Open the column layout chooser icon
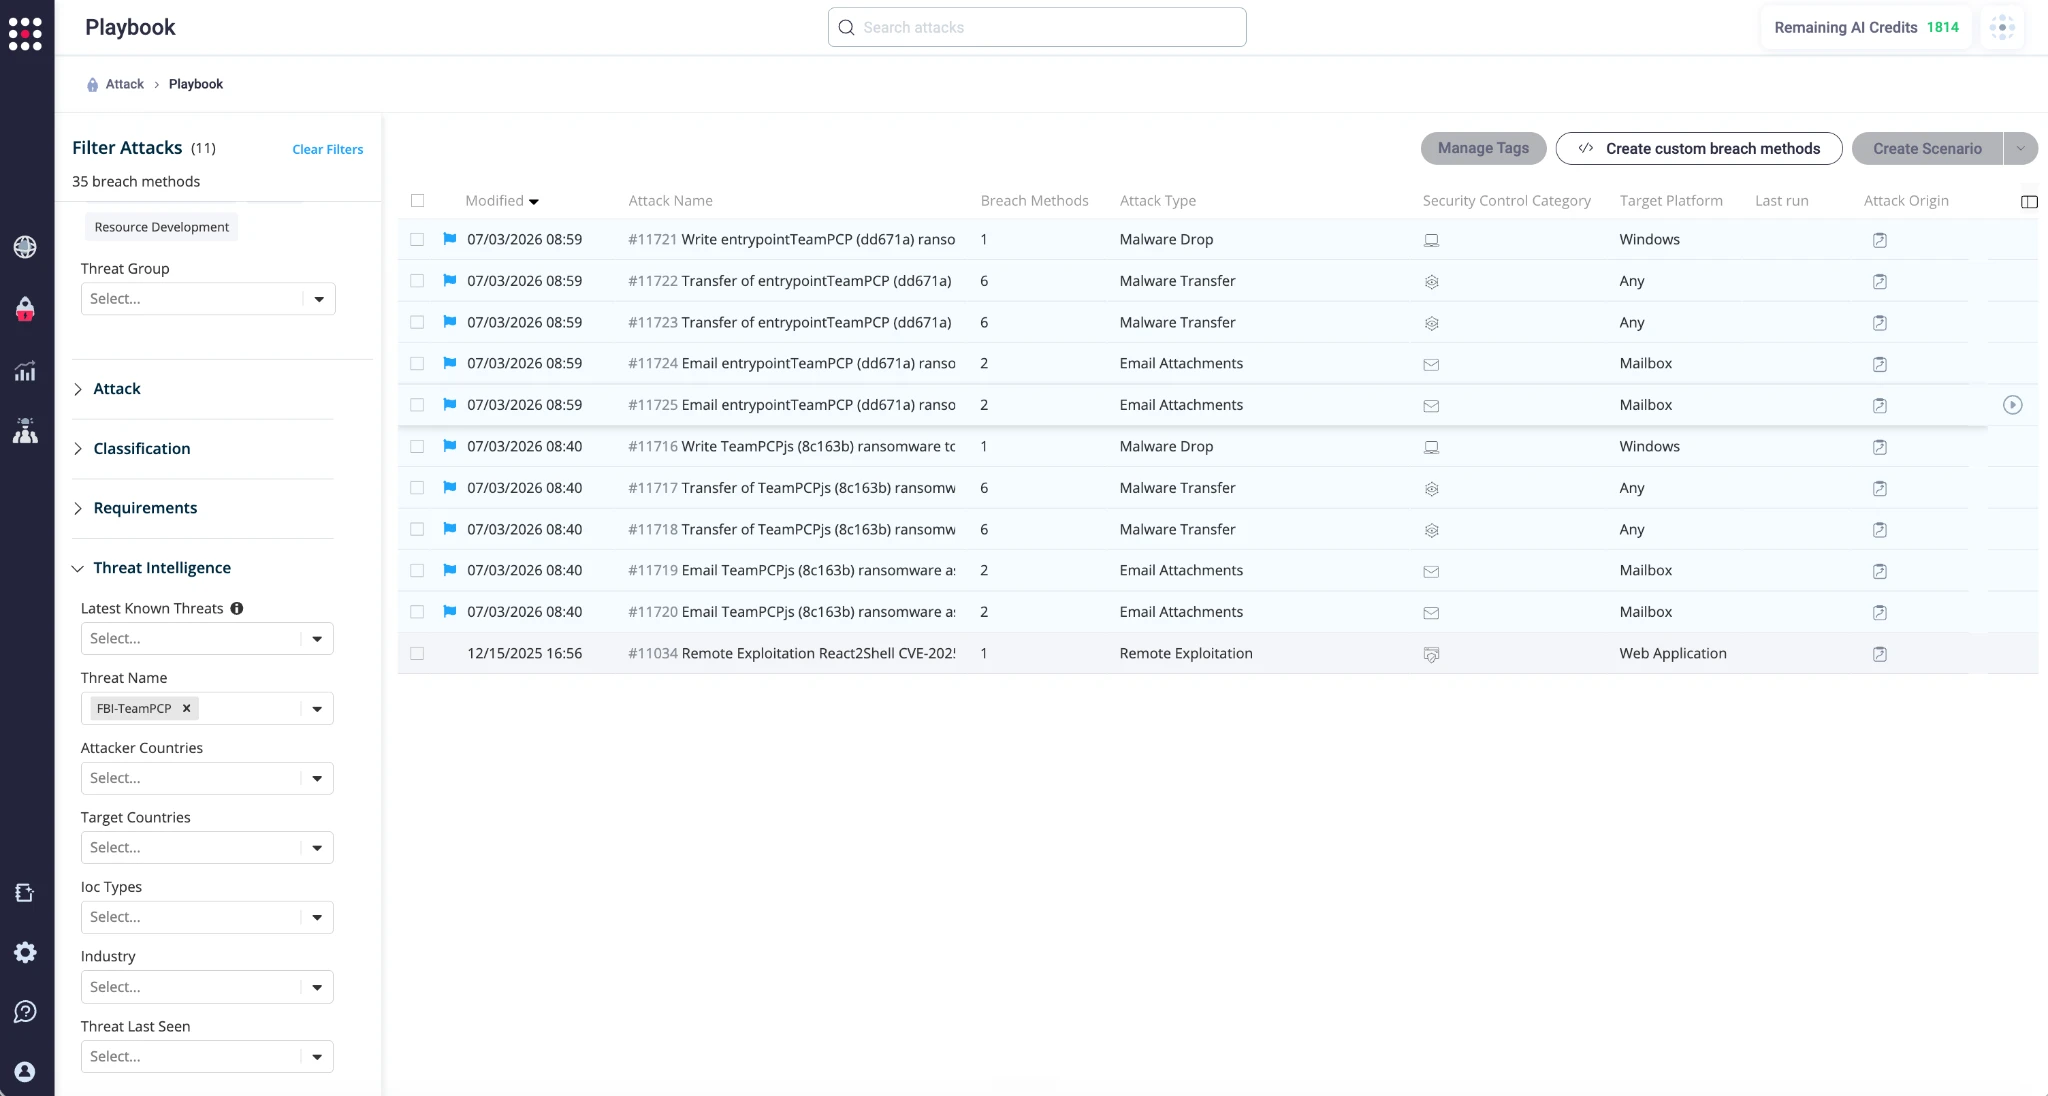Viewport: 2048px width, 1096px height. 2029,202
